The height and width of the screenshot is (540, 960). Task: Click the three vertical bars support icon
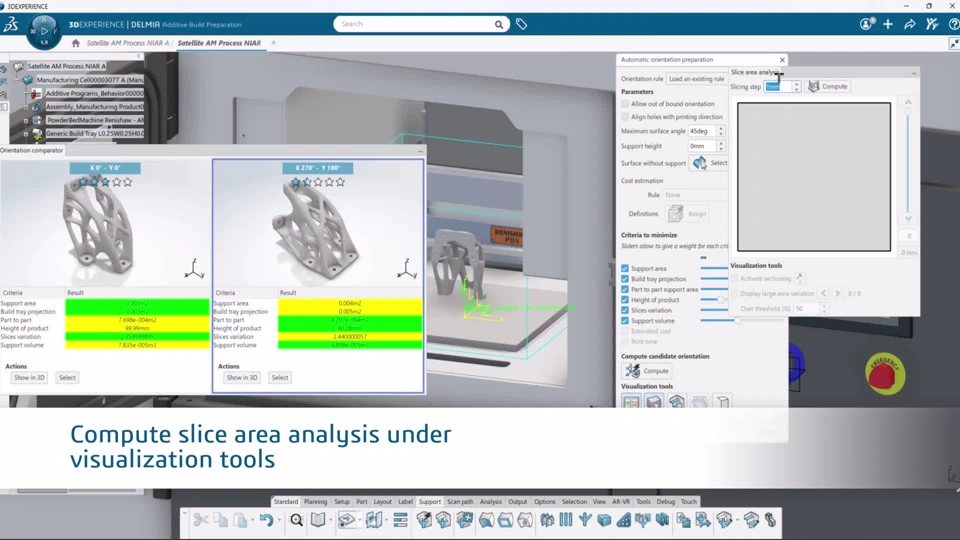click(x=566, y=520)
